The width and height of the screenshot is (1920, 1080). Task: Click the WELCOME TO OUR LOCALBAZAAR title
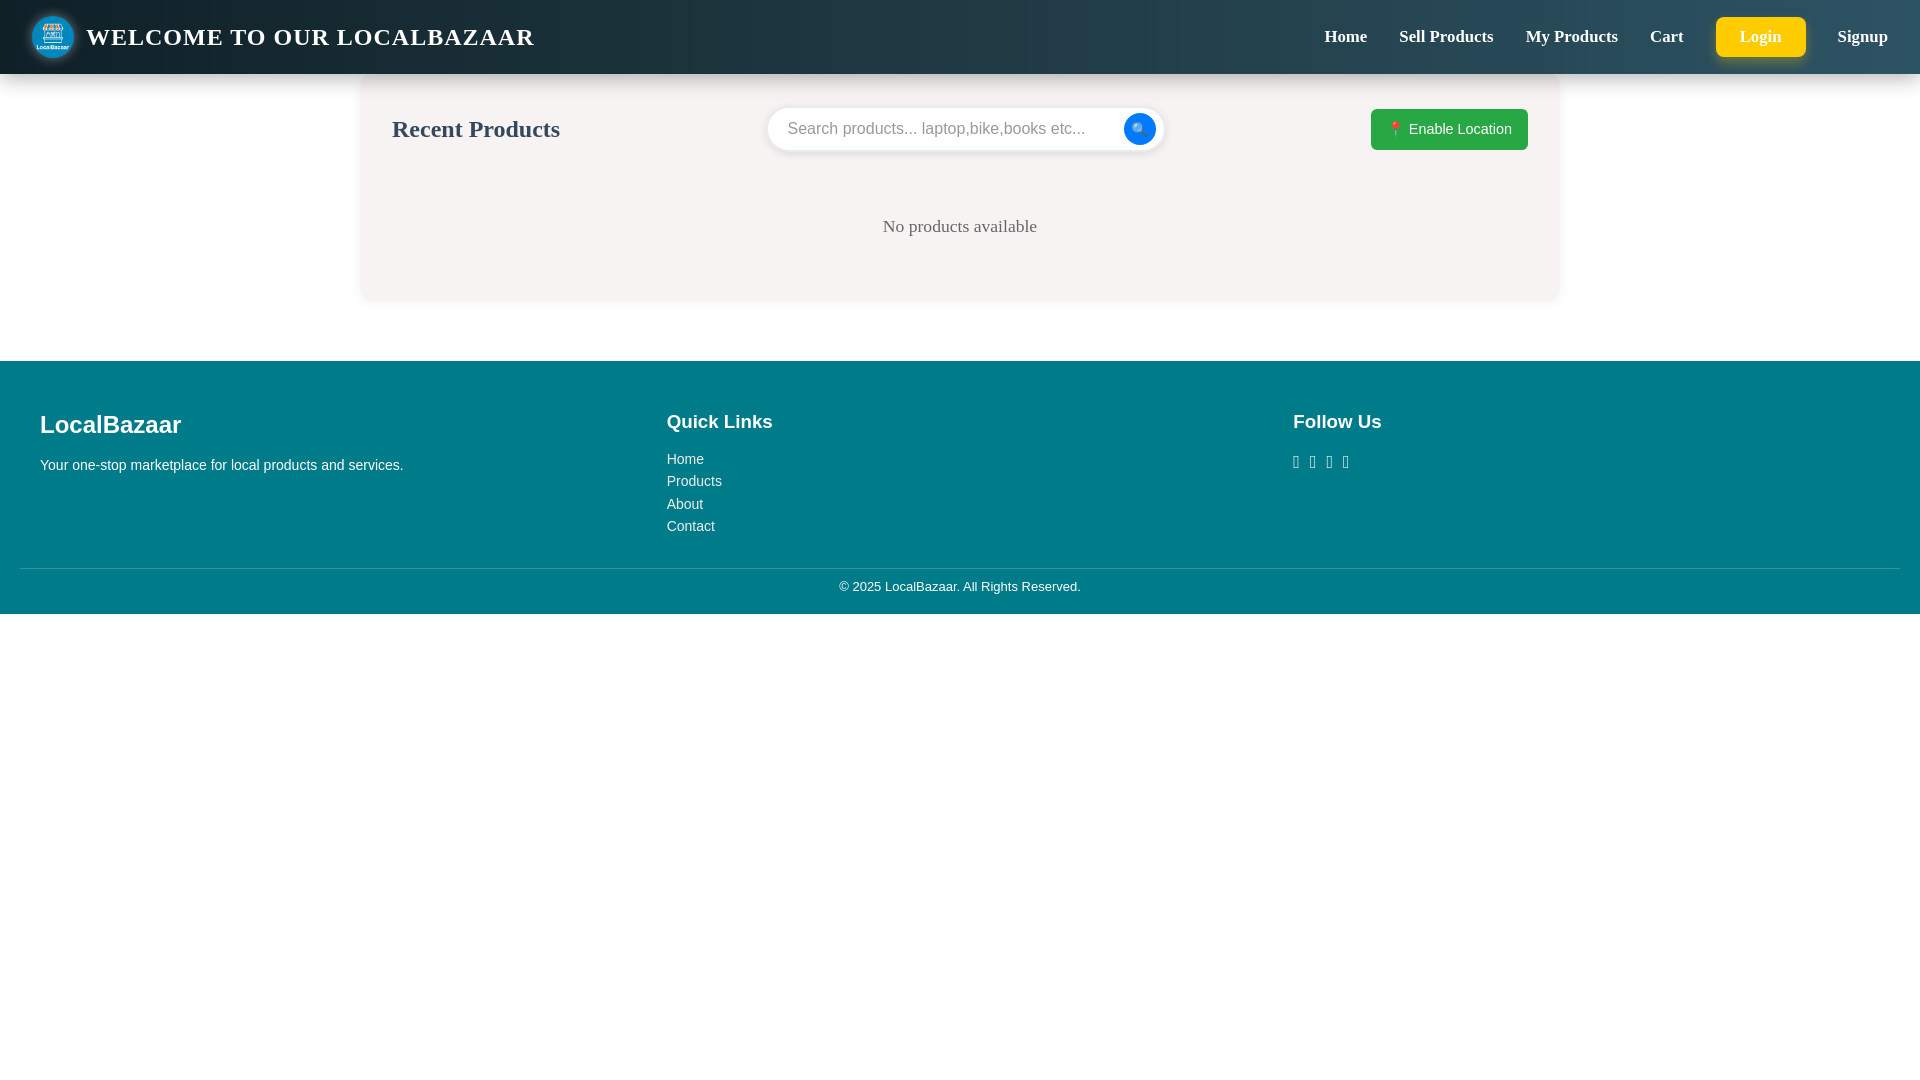[x=310, y=37]
